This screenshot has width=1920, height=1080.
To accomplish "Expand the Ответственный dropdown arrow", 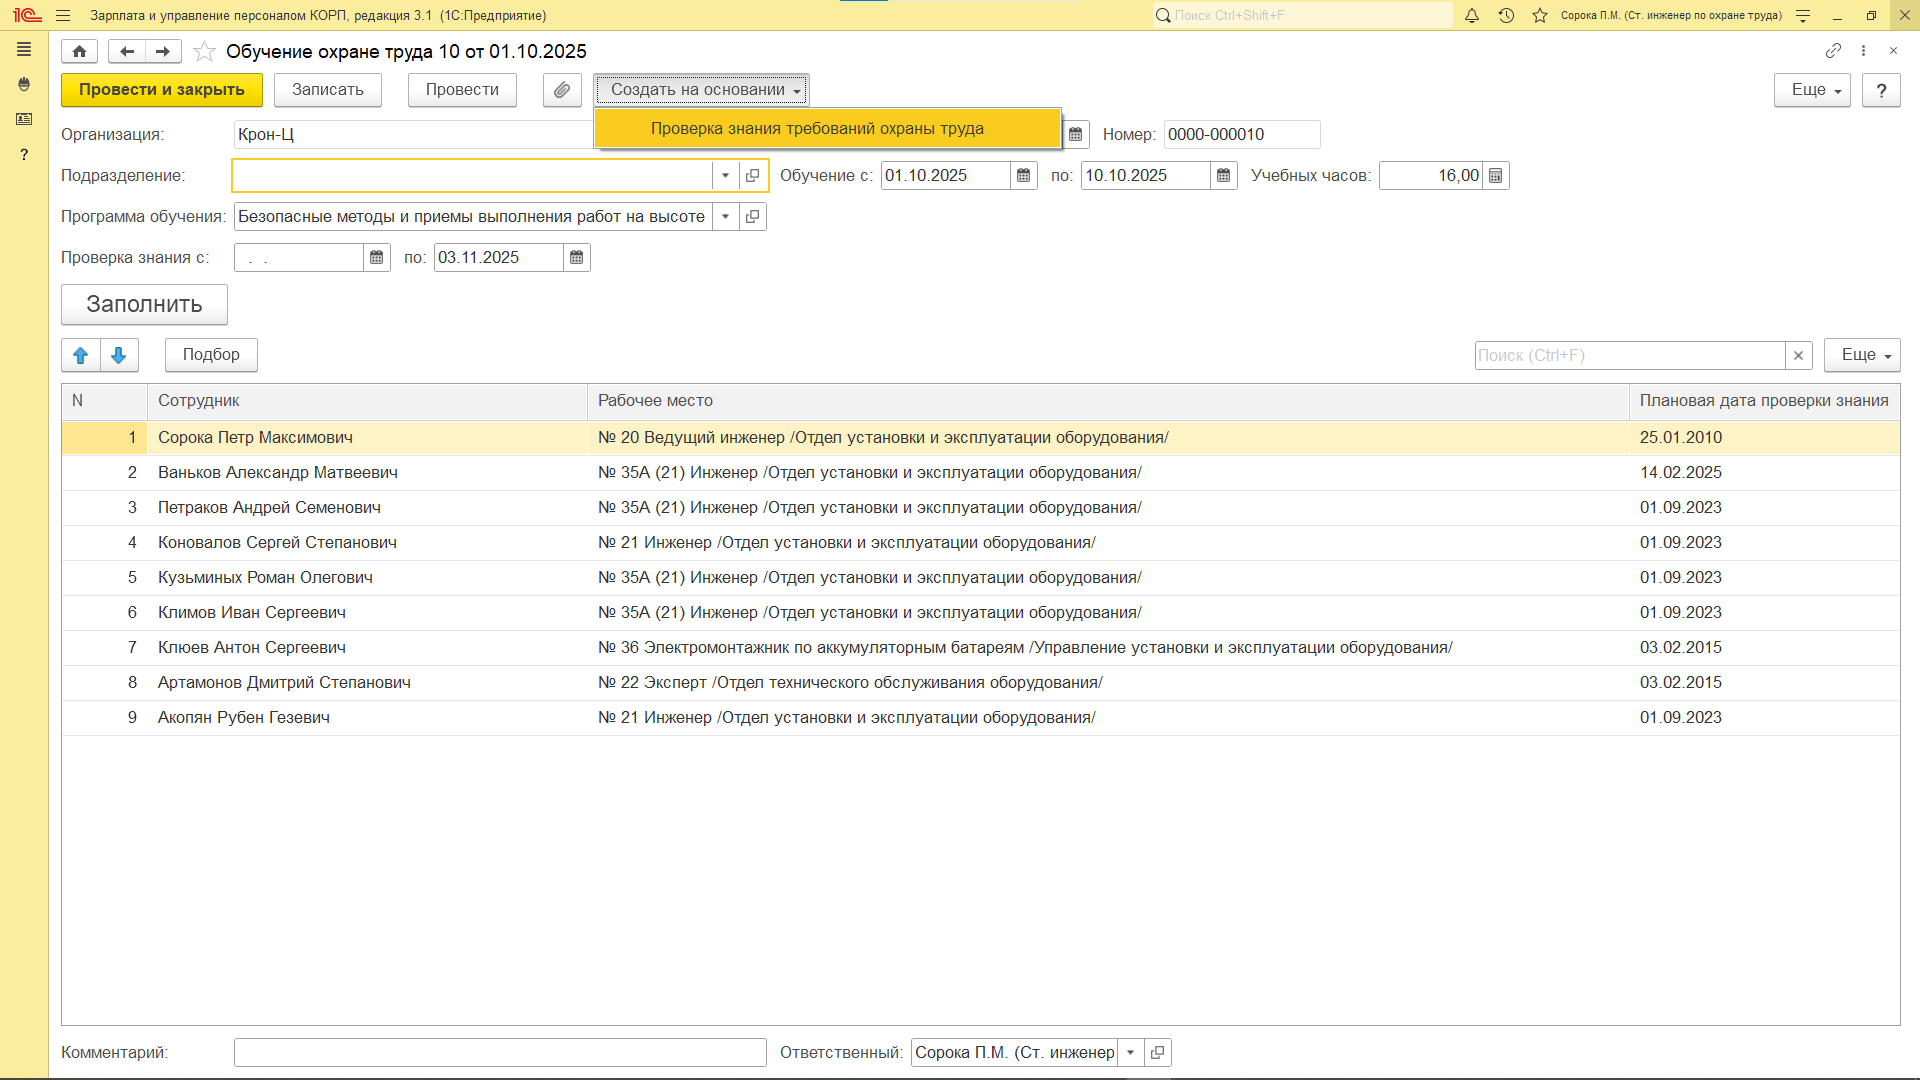I will [1130, 1052].
